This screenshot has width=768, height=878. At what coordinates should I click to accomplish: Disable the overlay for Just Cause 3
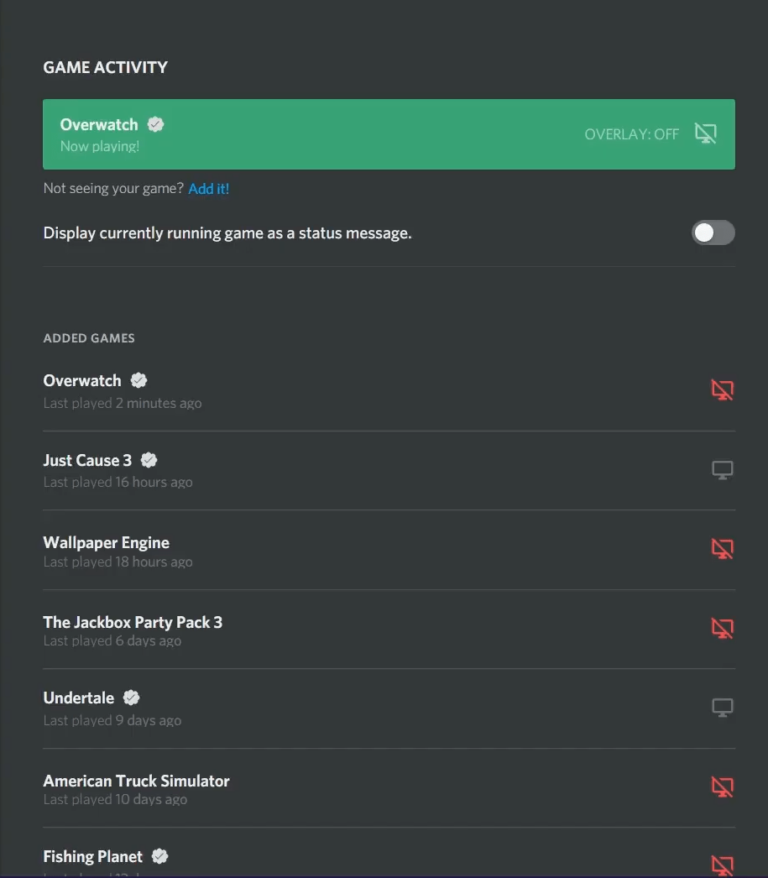pos(722,469)
